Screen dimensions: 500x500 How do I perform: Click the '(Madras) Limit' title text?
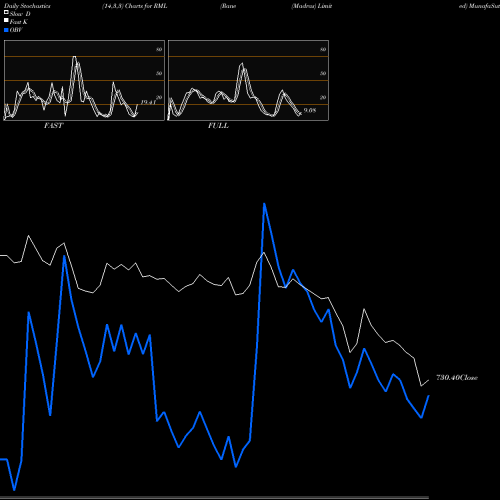click(311, 6)
